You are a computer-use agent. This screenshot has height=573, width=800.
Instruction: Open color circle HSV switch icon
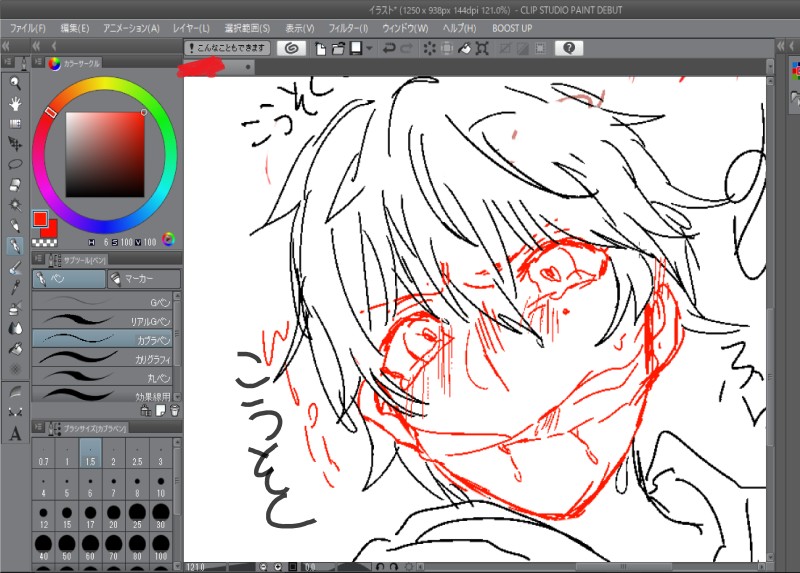pyautogui.click(x=168, y=239)
